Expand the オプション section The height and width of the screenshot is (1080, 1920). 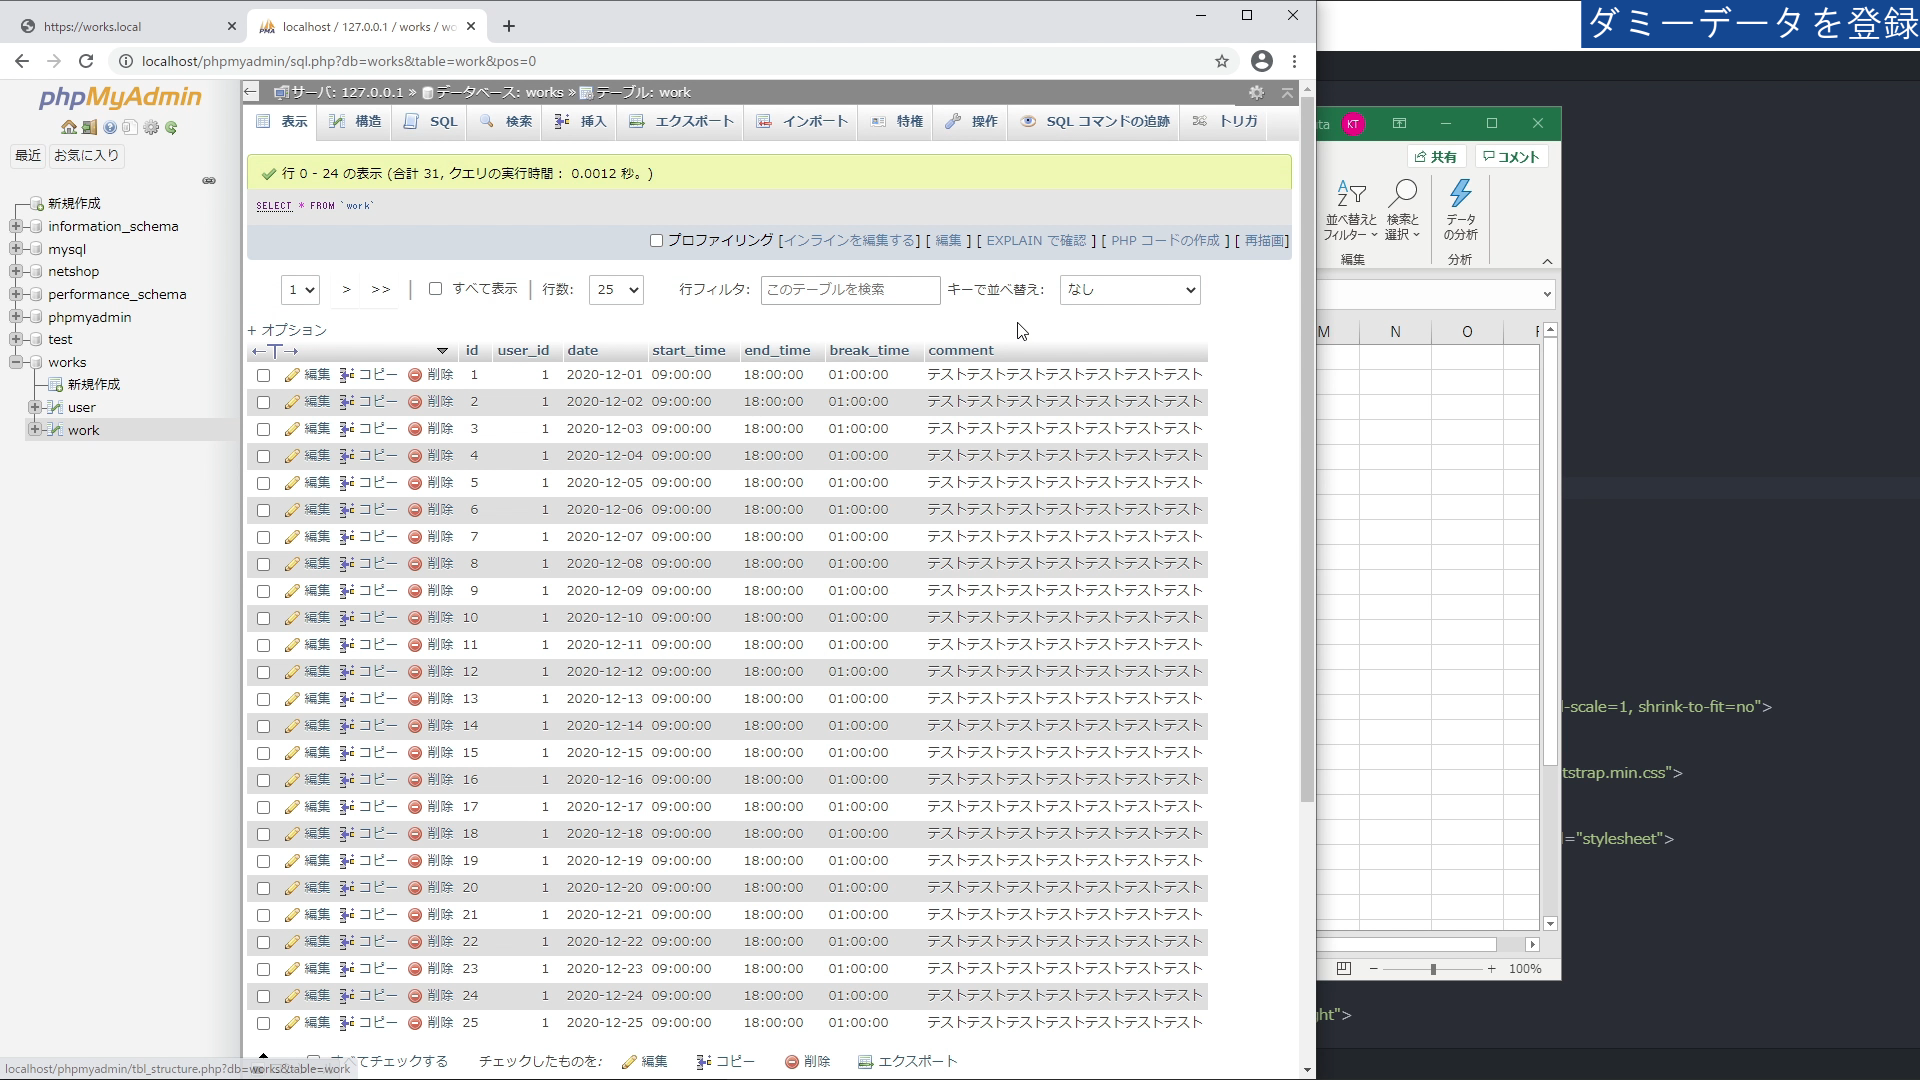287,330
